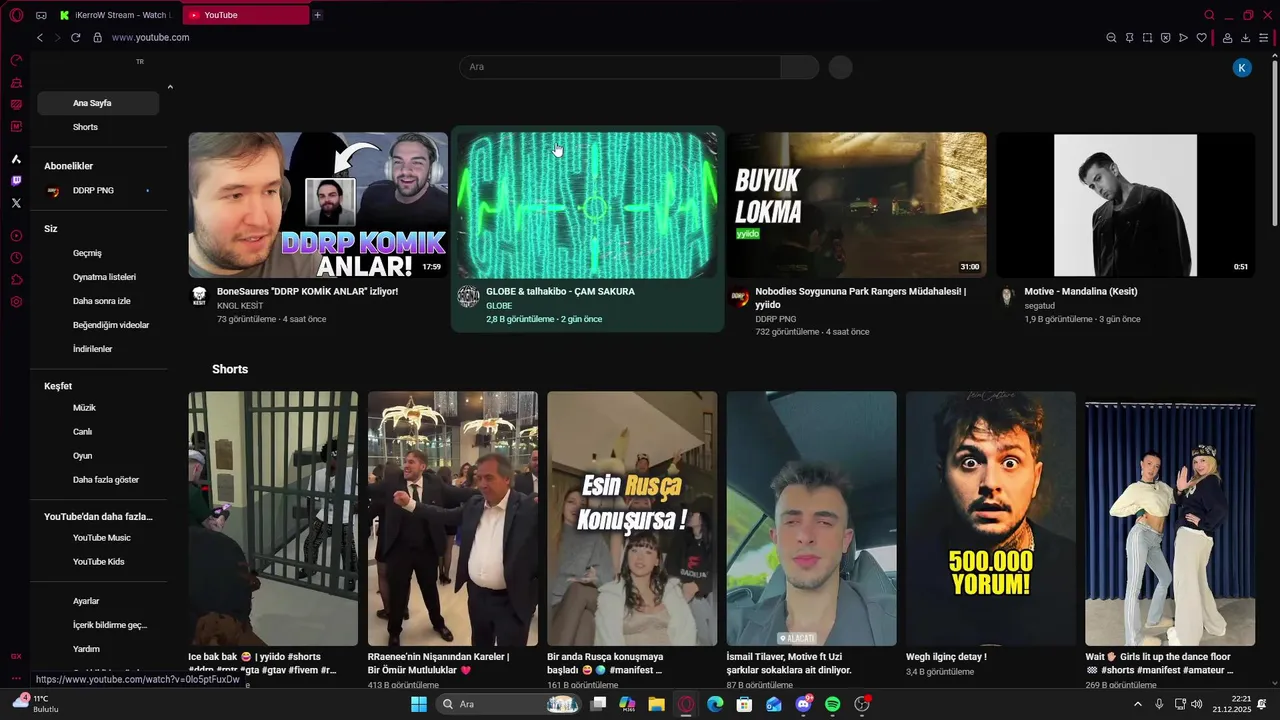Open Opera sidebar Settings gear icon

click(16, 302)
